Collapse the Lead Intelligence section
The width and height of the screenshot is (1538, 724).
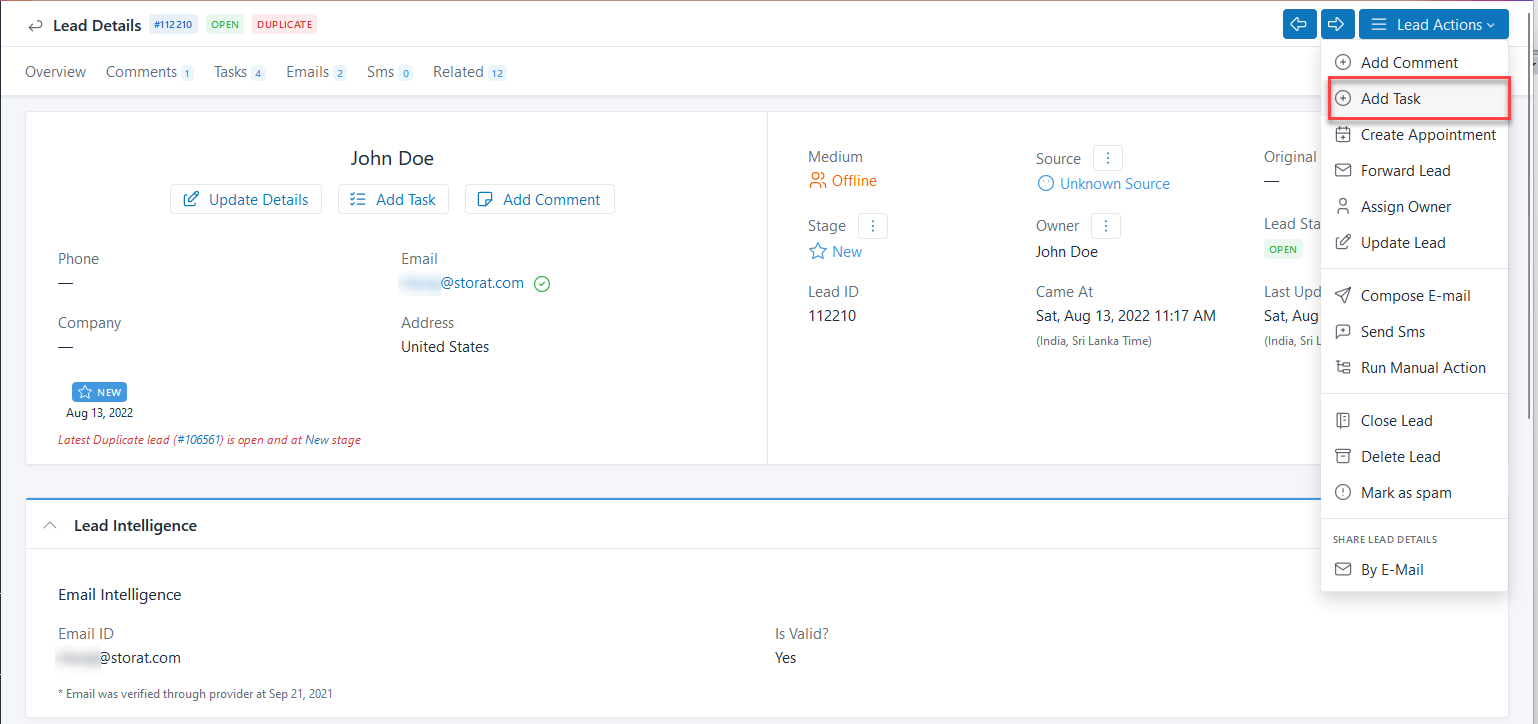(x=50, y=524)
